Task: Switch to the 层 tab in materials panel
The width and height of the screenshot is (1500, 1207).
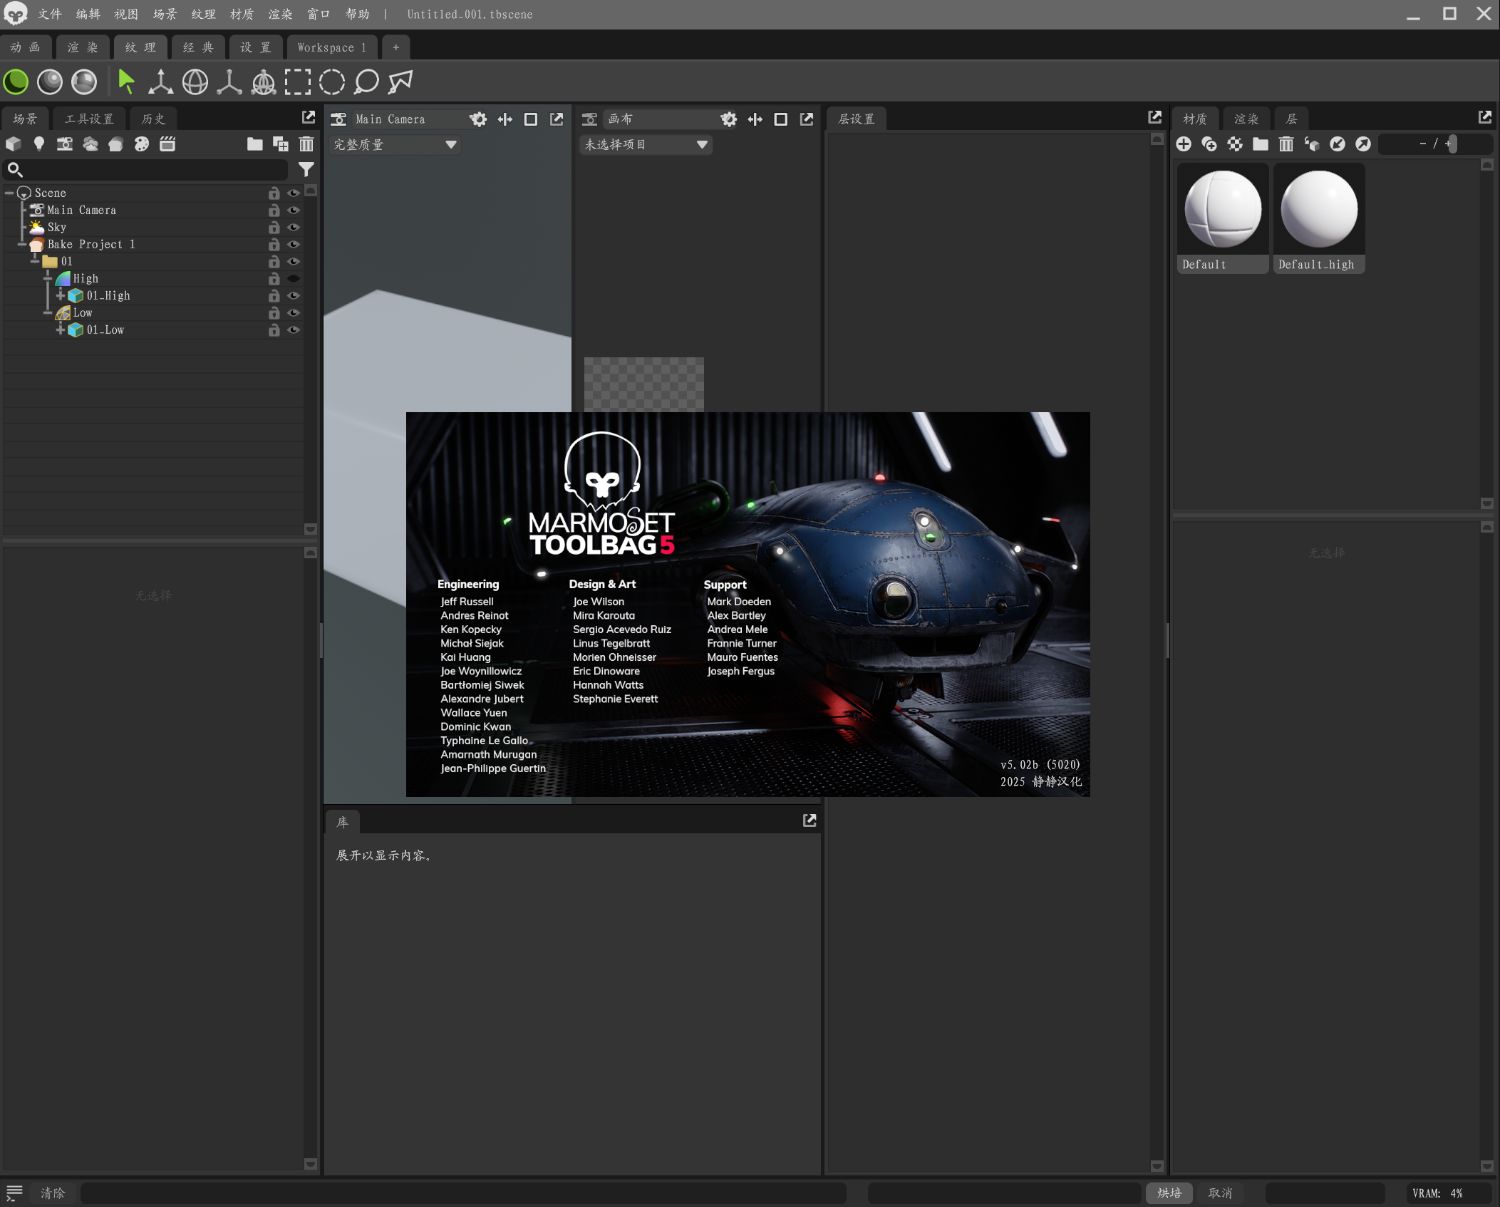Action: click(1291, 119)
